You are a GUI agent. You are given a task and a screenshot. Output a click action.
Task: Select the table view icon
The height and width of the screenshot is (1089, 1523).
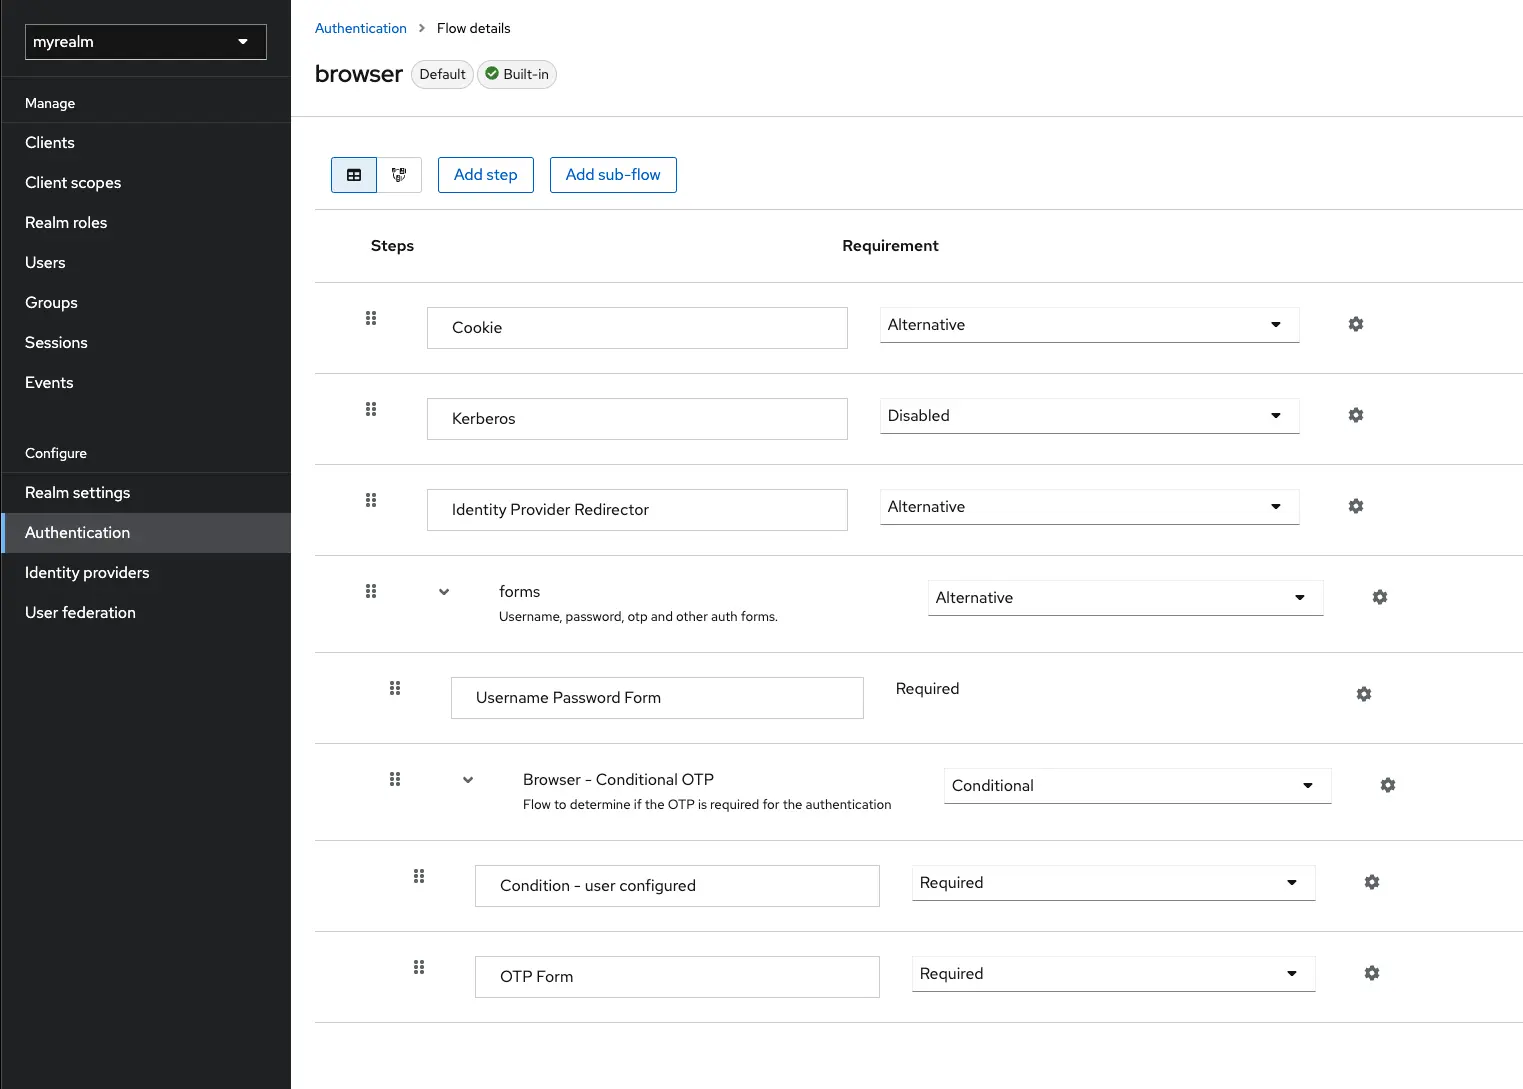click(x=354, y=174)
